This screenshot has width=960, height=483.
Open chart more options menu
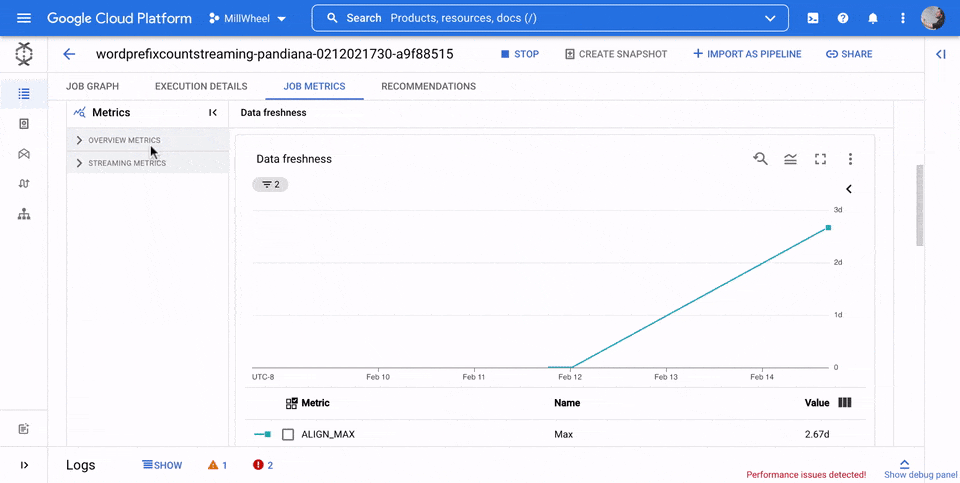[850, 159]
